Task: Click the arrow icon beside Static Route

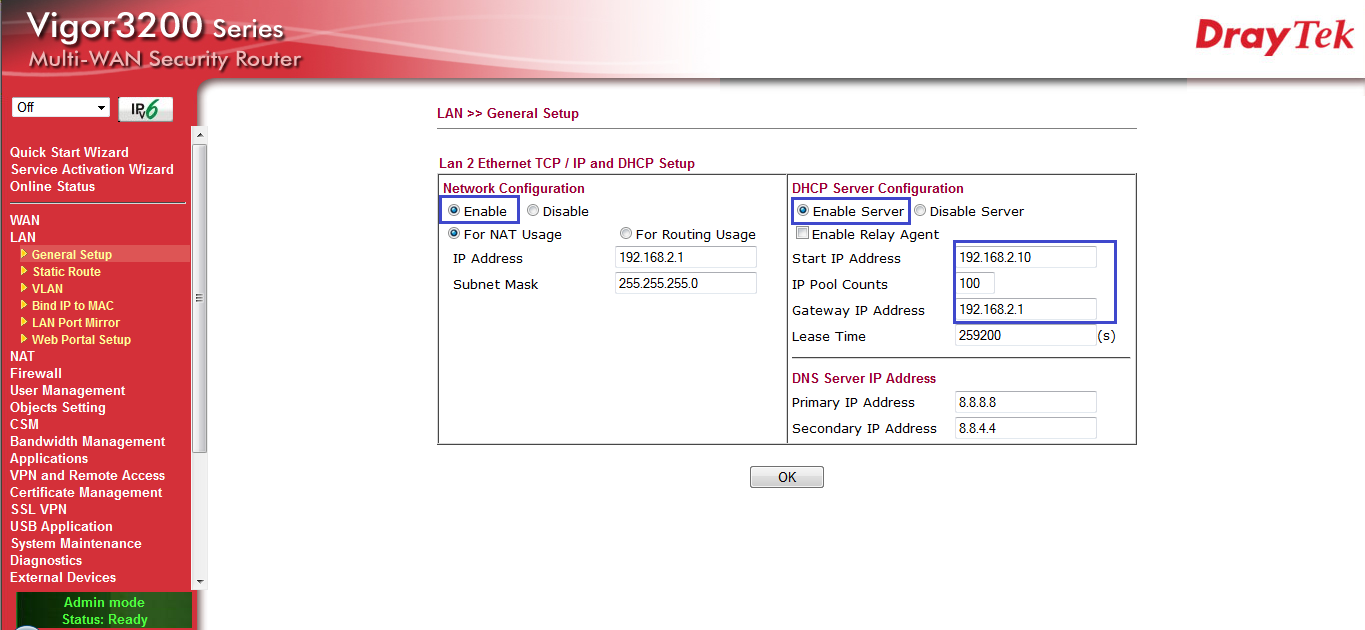Action: tap(24, 271)
